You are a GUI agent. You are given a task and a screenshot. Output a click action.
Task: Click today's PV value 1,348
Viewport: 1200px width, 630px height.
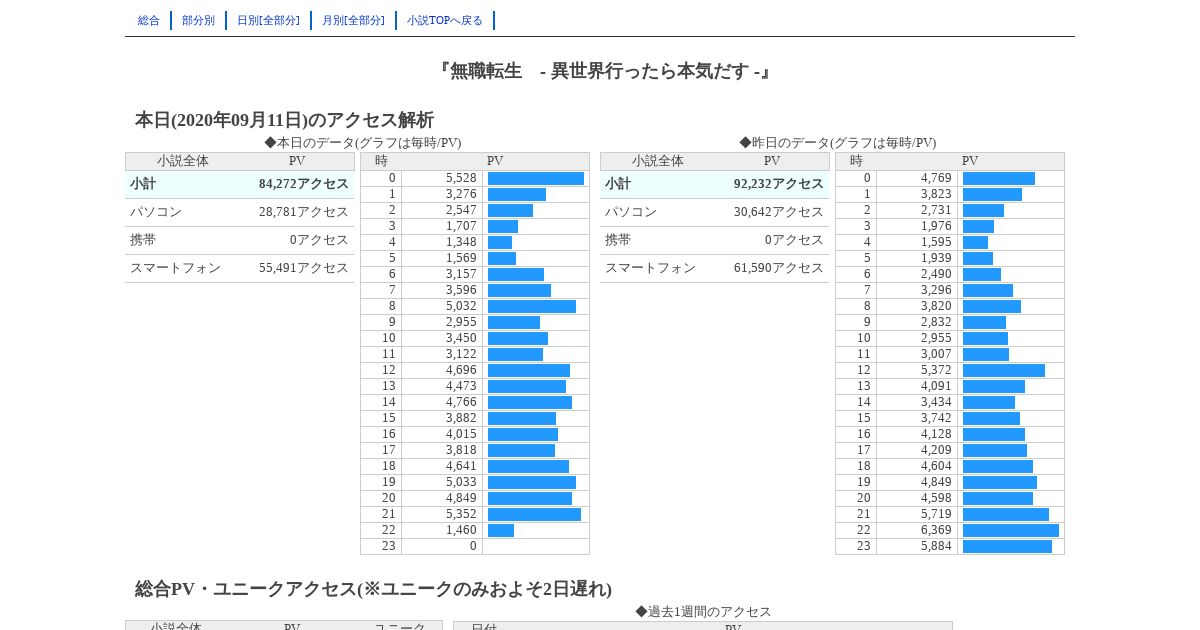[461, 243]
